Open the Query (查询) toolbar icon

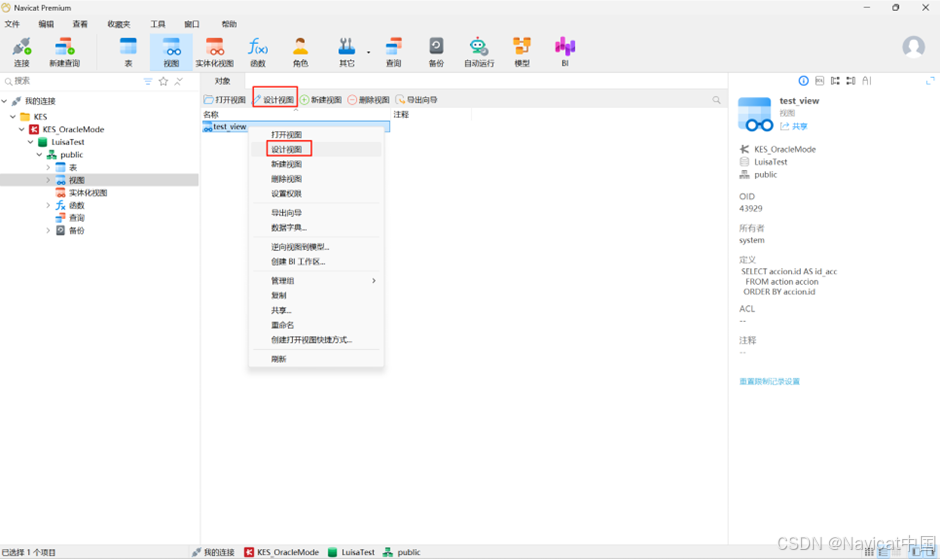[x=393, y=52]
